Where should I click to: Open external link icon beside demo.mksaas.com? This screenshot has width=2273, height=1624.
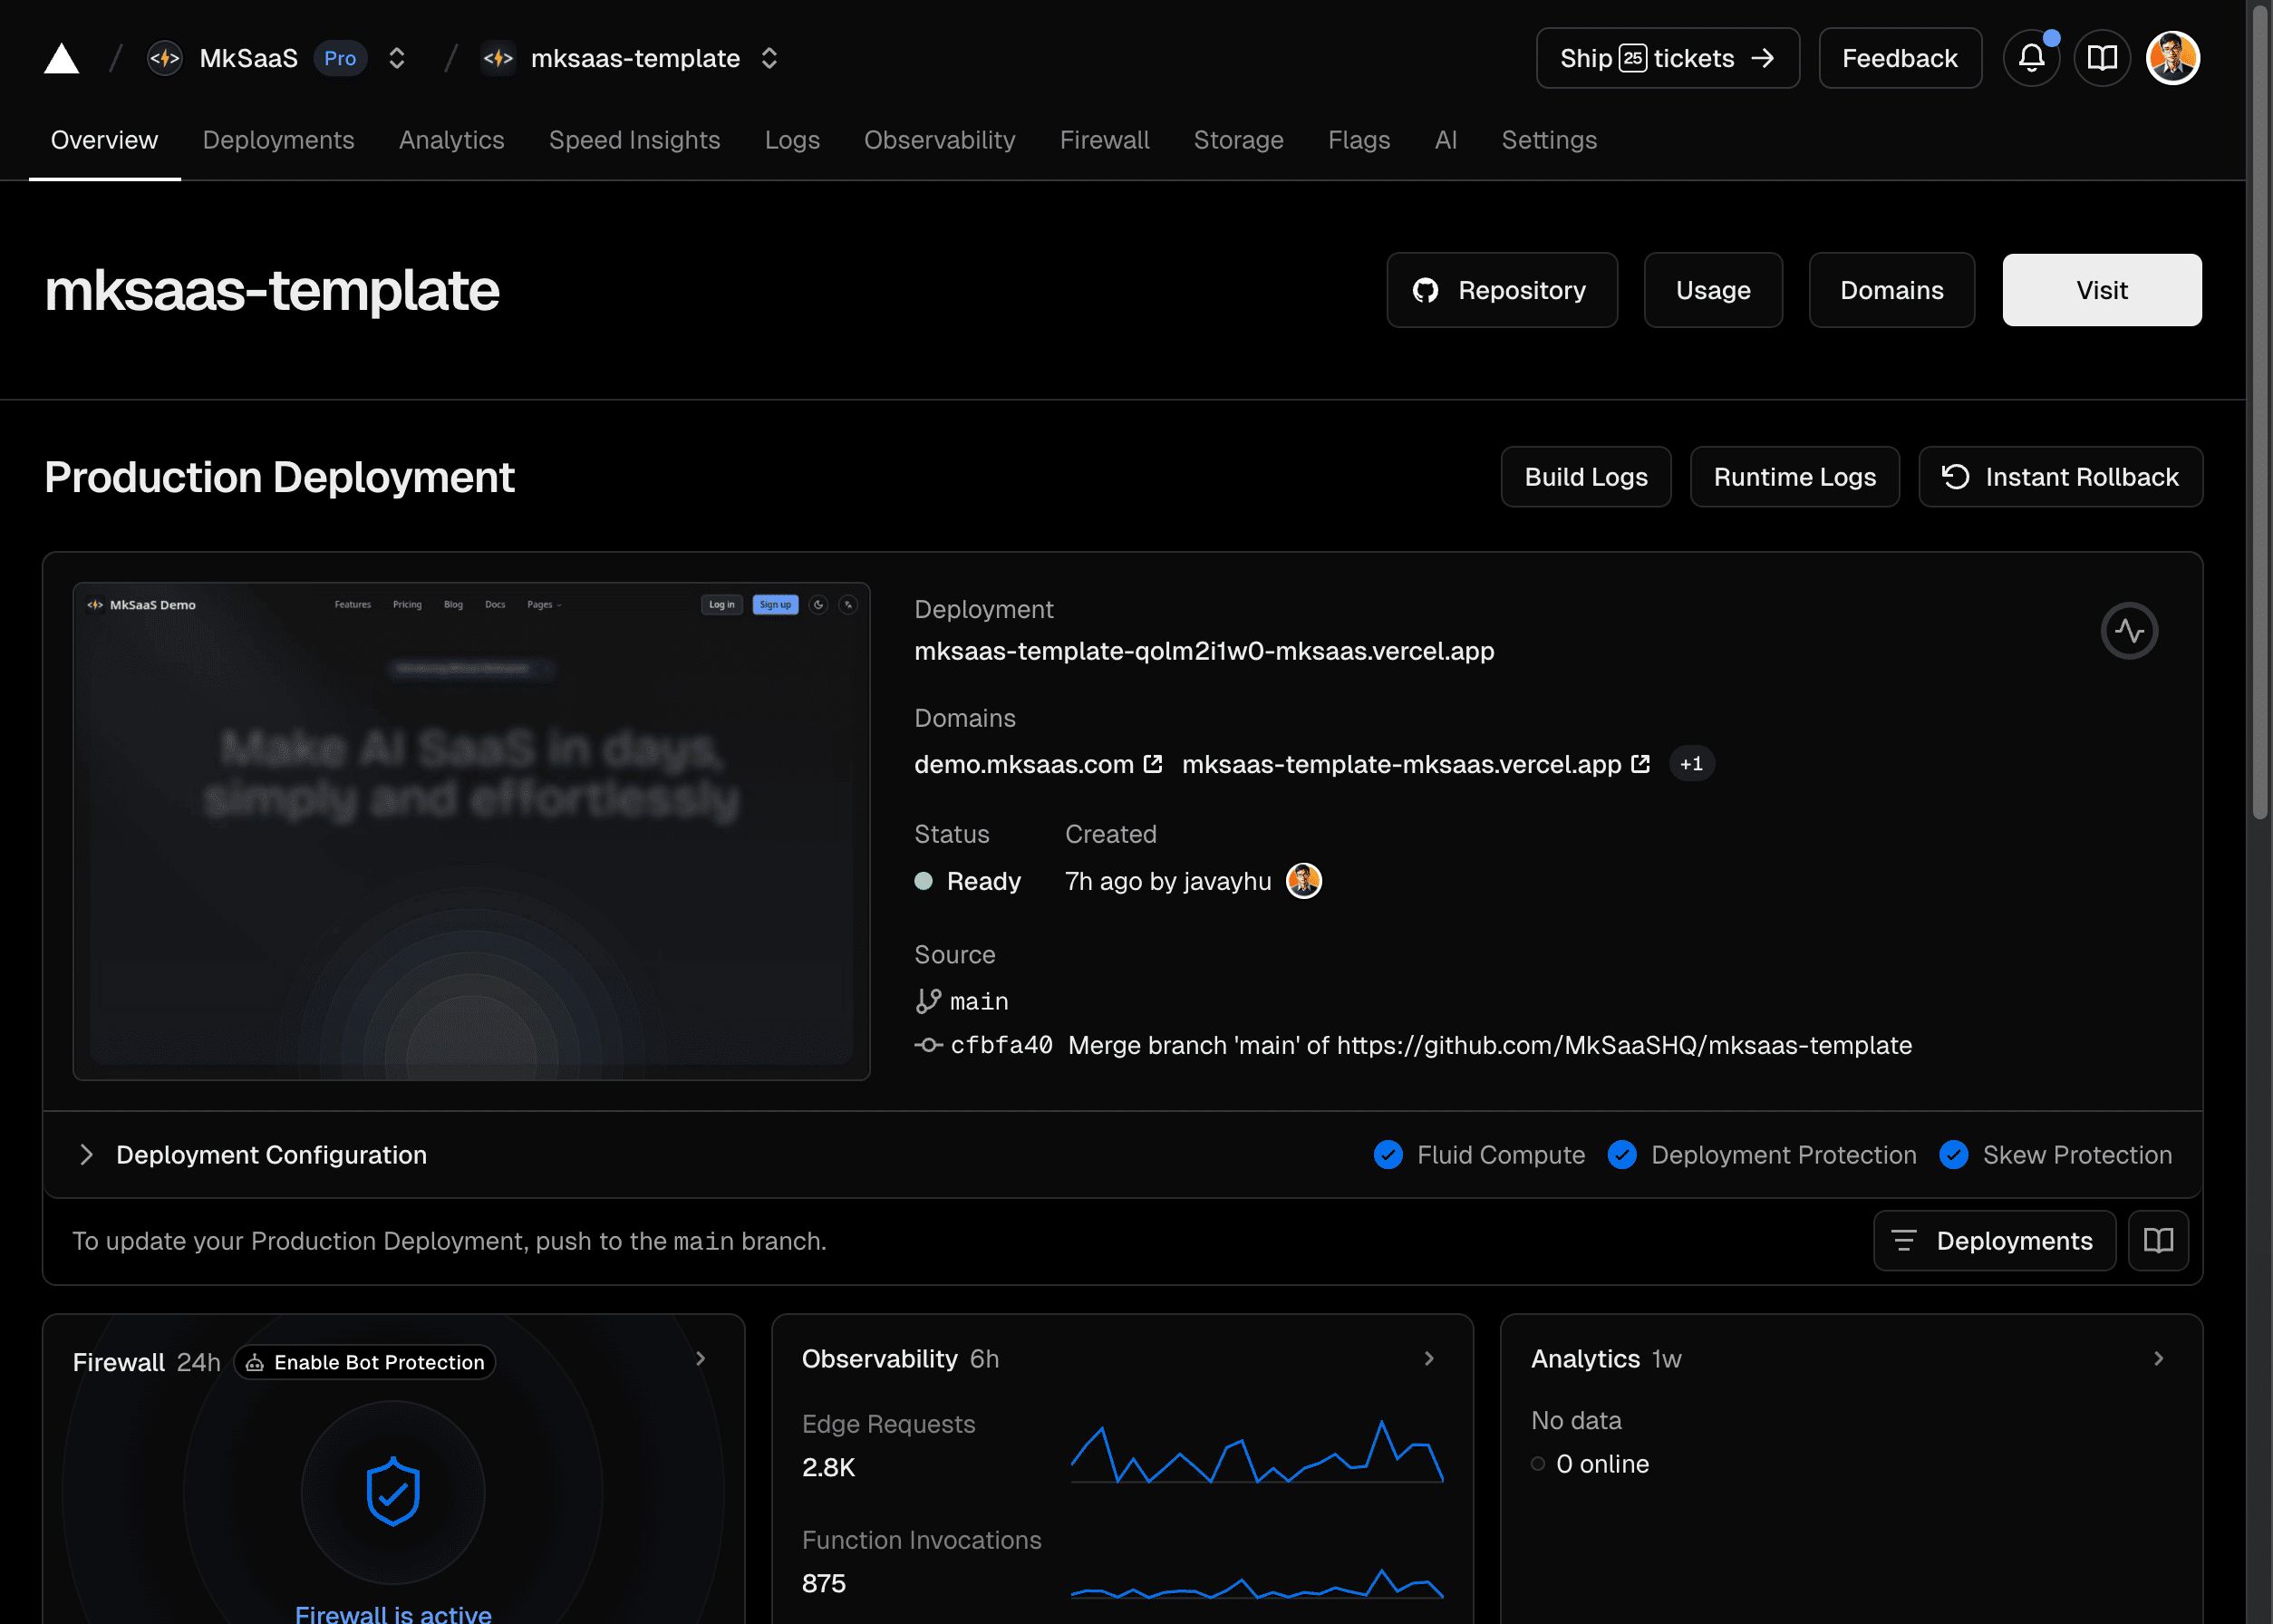[1153, 764]
